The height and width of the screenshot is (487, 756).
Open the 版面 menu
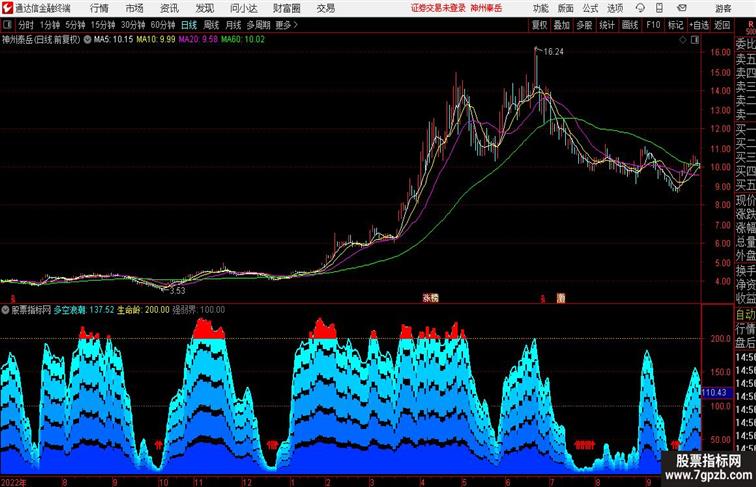tap(566, 8)
